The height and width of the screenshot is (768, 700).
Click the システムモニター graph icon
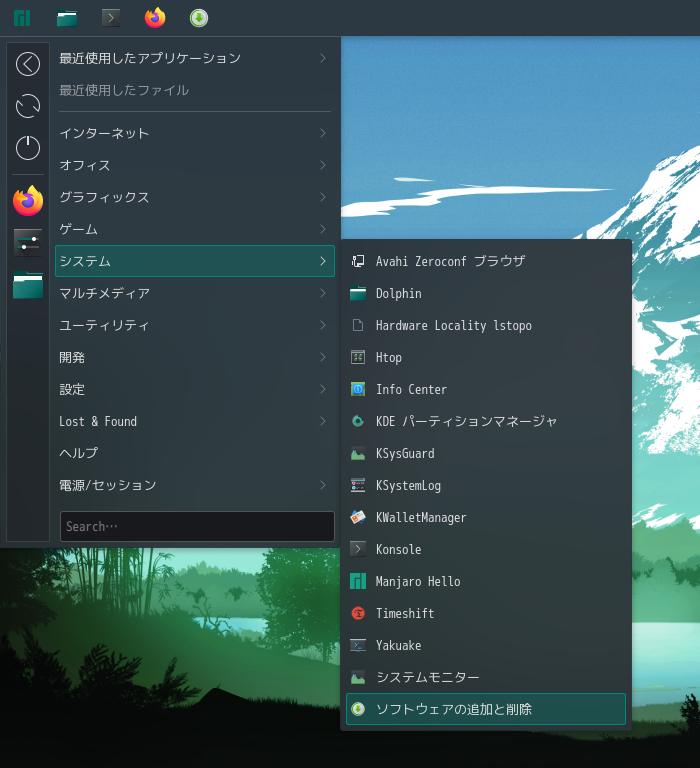point(358,677)
